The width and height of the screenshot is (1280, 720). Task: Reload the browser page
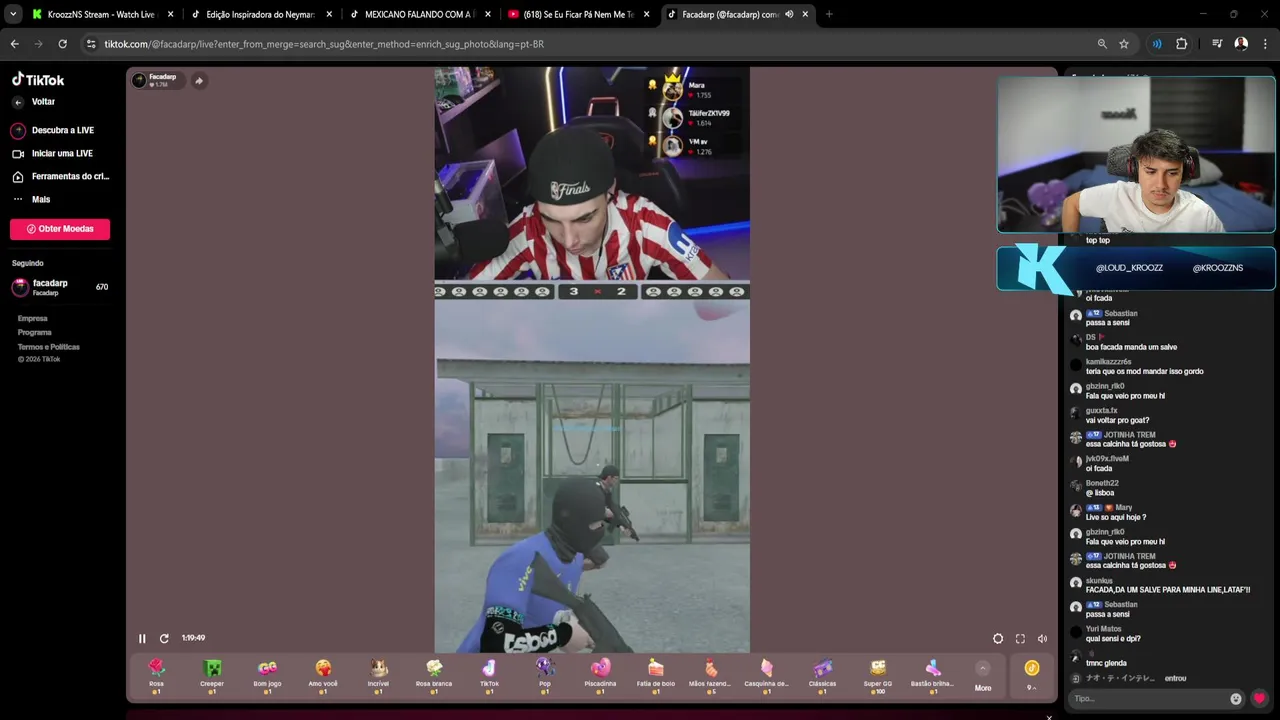(62, 44)
